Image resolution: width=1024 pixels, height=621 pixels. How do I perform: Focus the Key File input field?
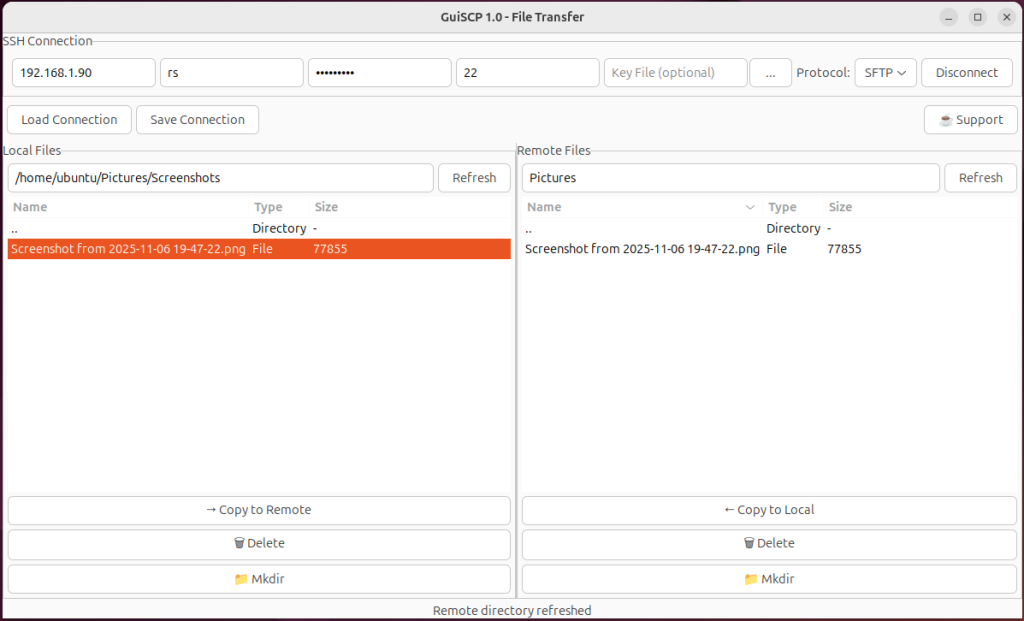[x=675, y=73]
